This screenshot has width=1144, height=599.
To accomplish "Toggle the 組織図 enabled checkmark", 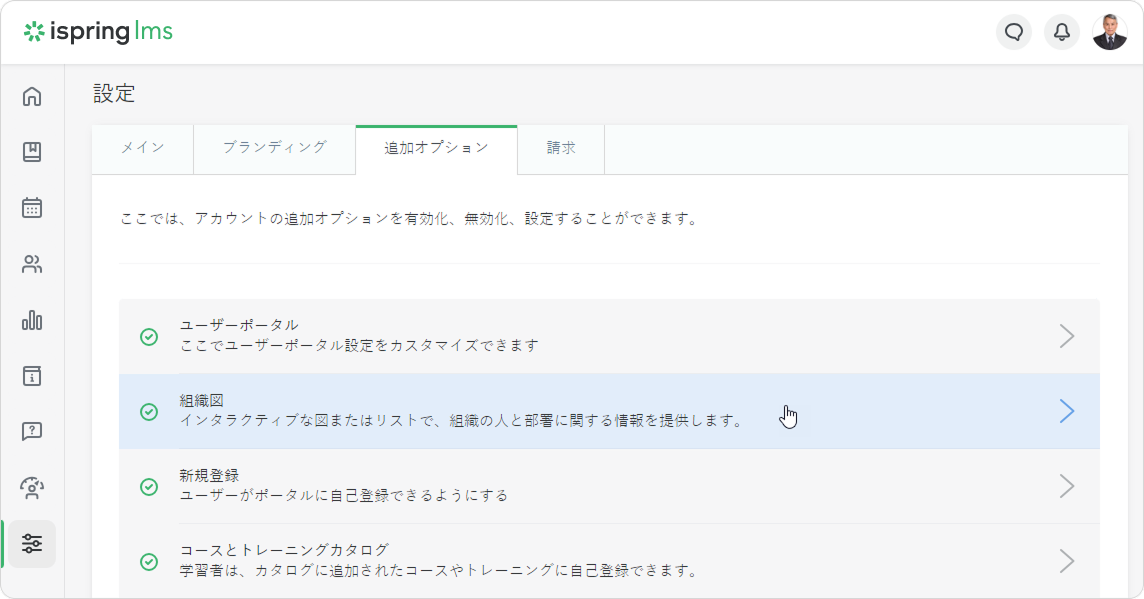I will [x=149, y=412].
